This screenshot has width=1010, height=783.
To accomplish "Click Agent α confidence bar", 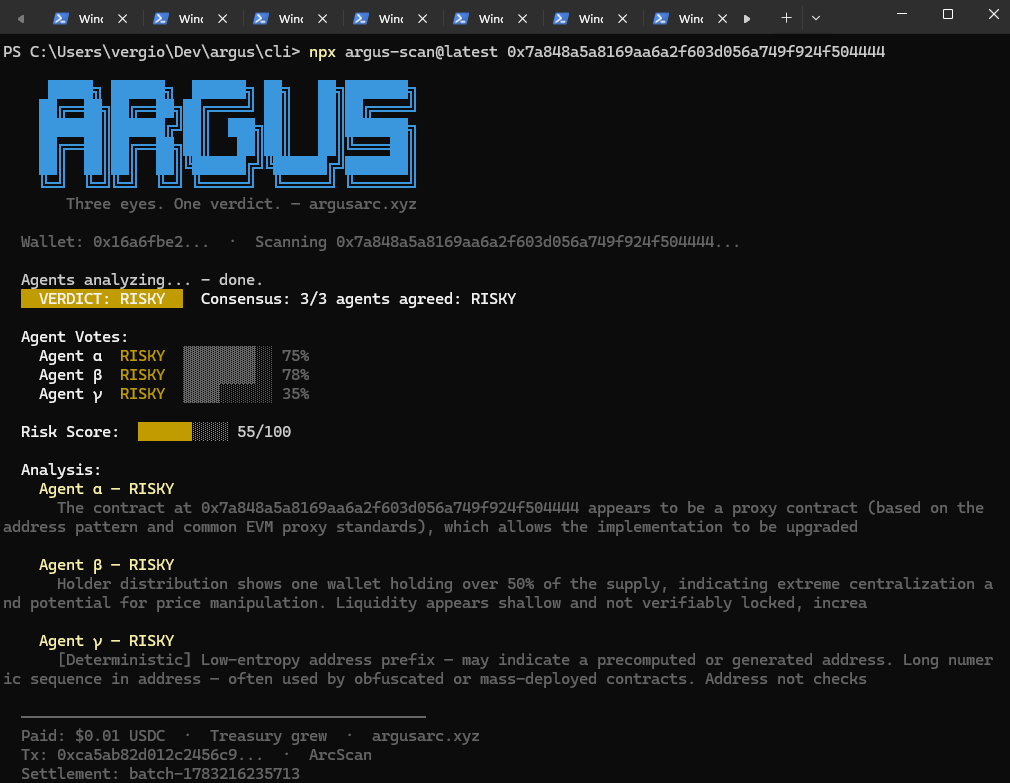I will pyautogui.click(x=227, y=355).
